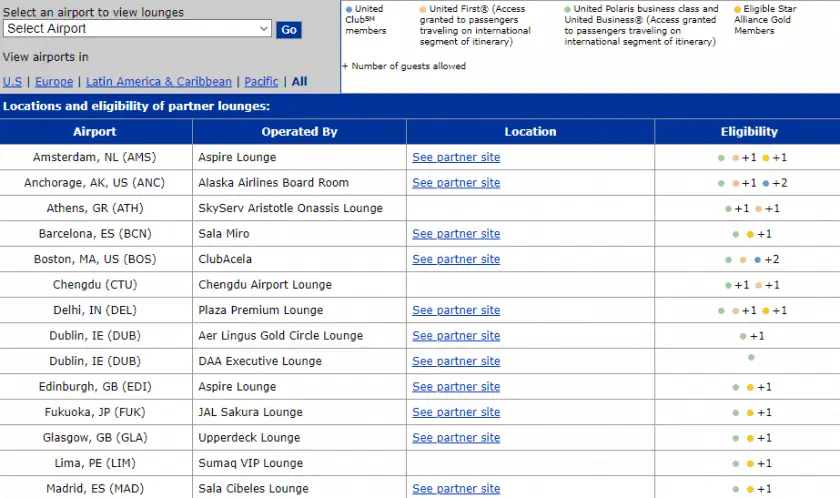
Task: Click the green United Polaris legend dot
Action: click(x=567, y=9)
